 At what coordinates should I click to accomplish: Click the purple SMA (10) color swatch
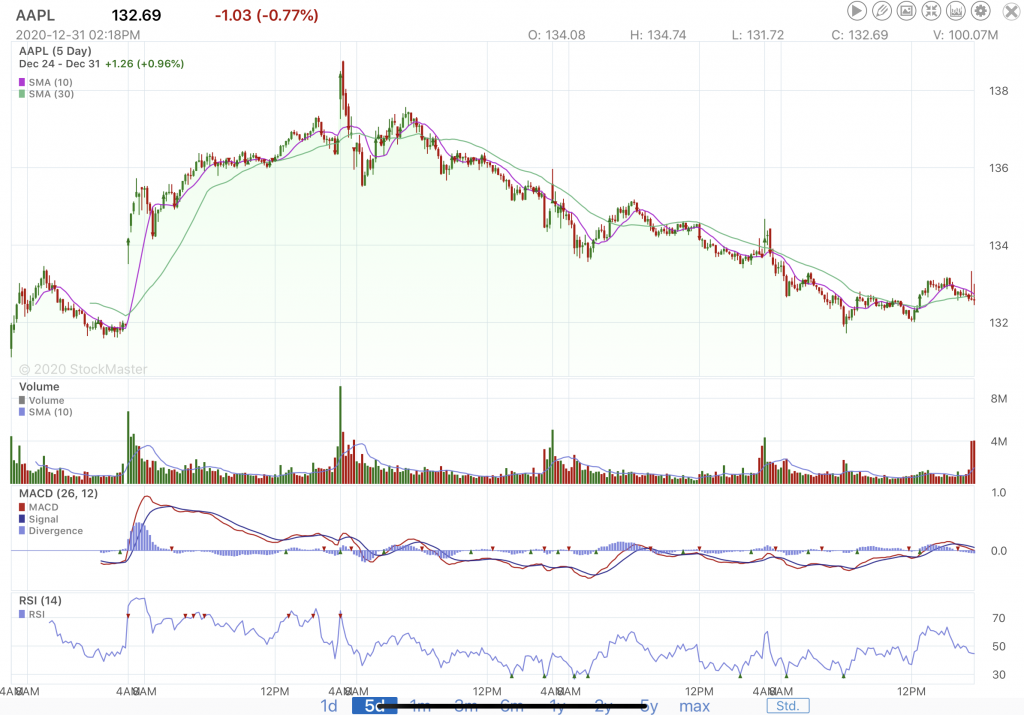click(23, 81)
